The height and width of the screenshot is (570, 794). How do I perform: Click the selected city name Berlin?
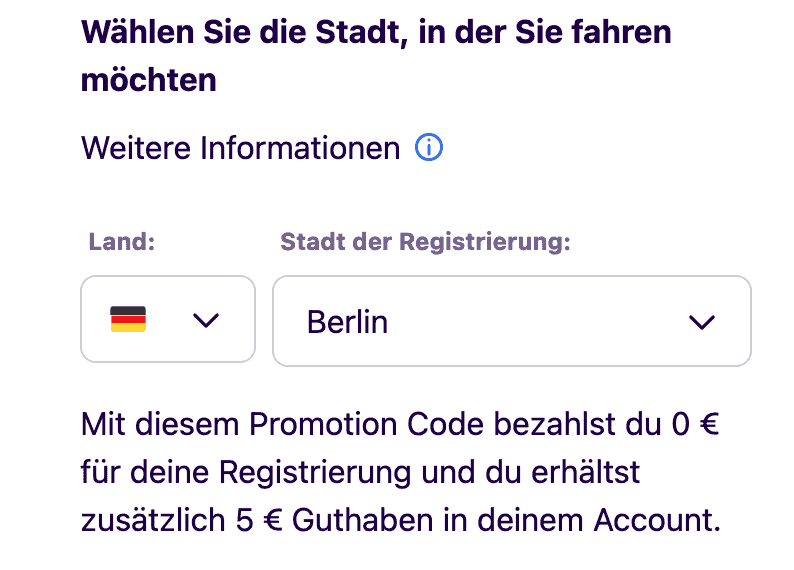347,322
